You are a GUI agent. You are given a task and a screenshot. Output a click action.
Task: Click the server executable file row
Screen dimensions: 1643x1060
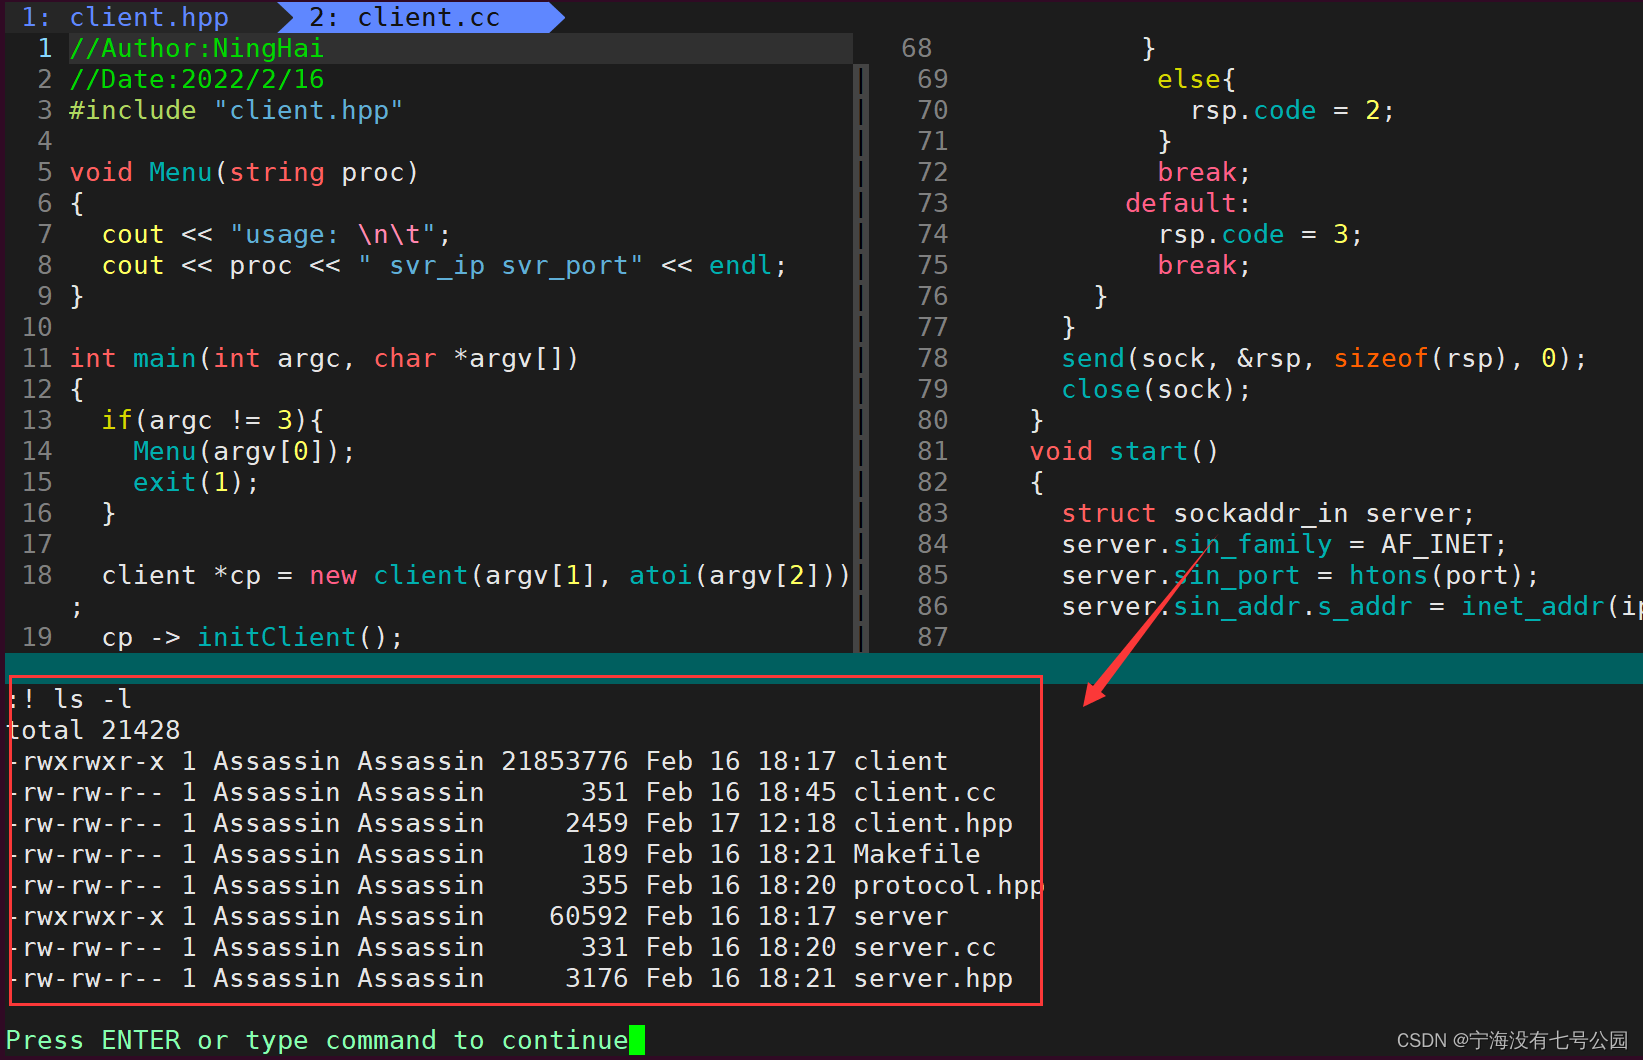477,916
